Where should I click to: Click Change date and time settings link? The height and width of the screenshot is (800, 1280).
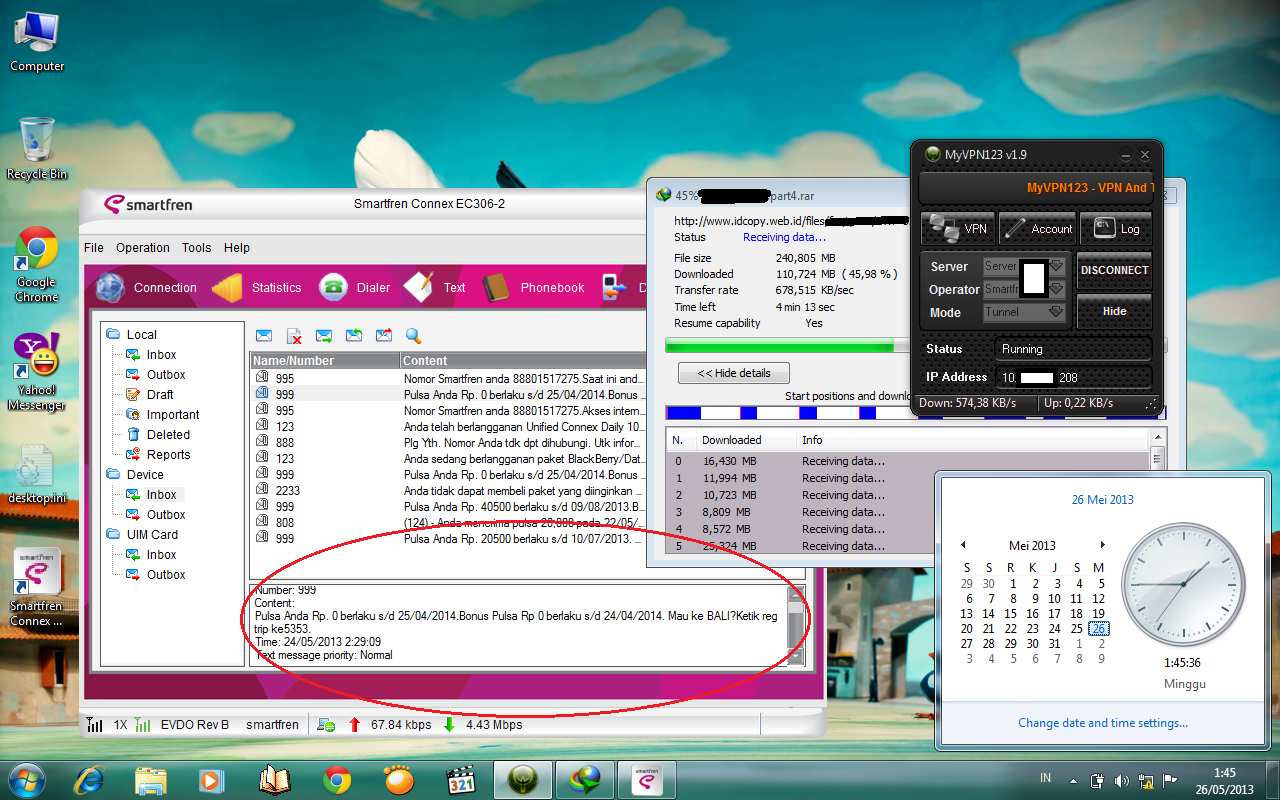pos(1103,723)
